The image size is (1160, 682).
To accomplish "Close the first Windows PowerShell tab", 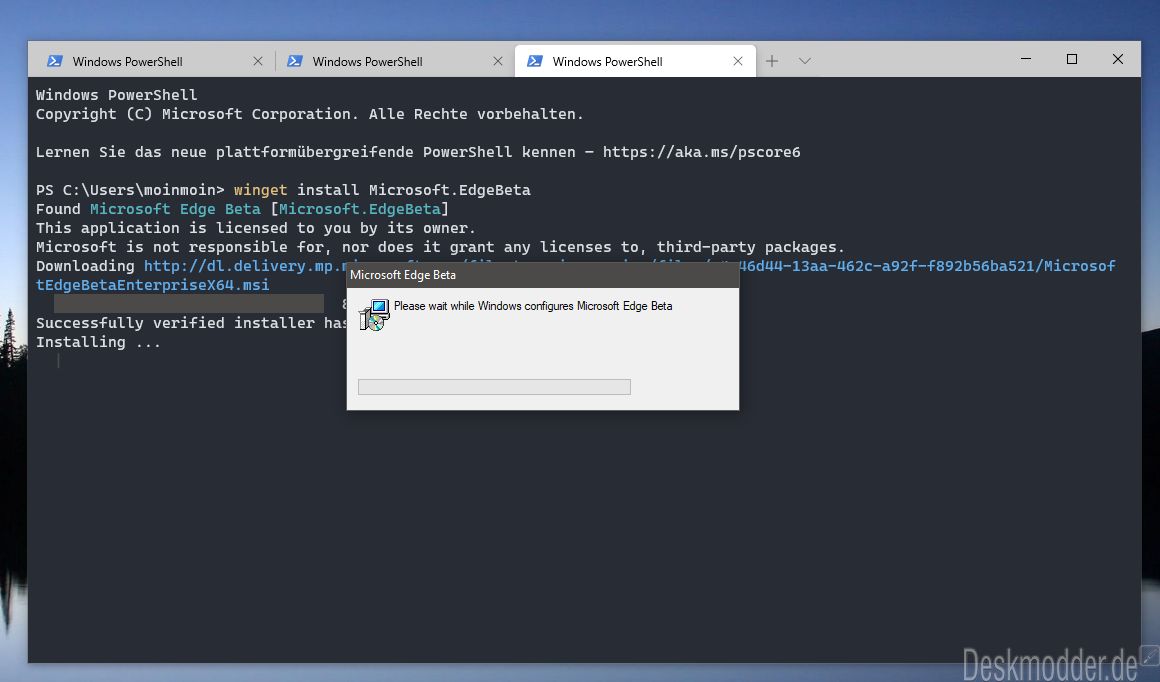I will [257, 61].
